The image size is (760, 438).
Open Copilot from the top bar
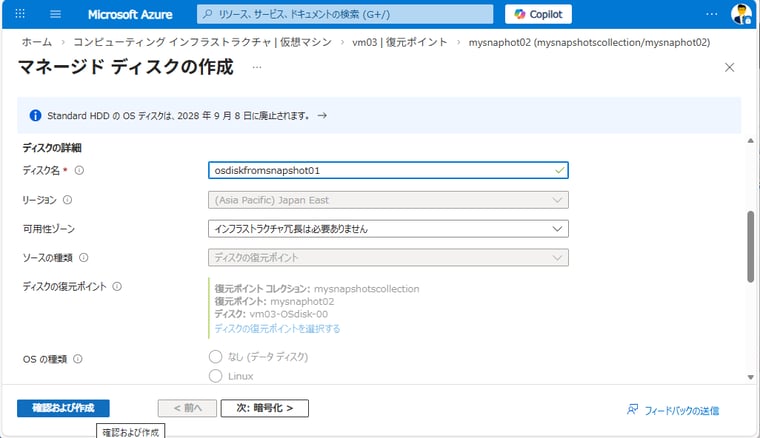tap(538, 14)
